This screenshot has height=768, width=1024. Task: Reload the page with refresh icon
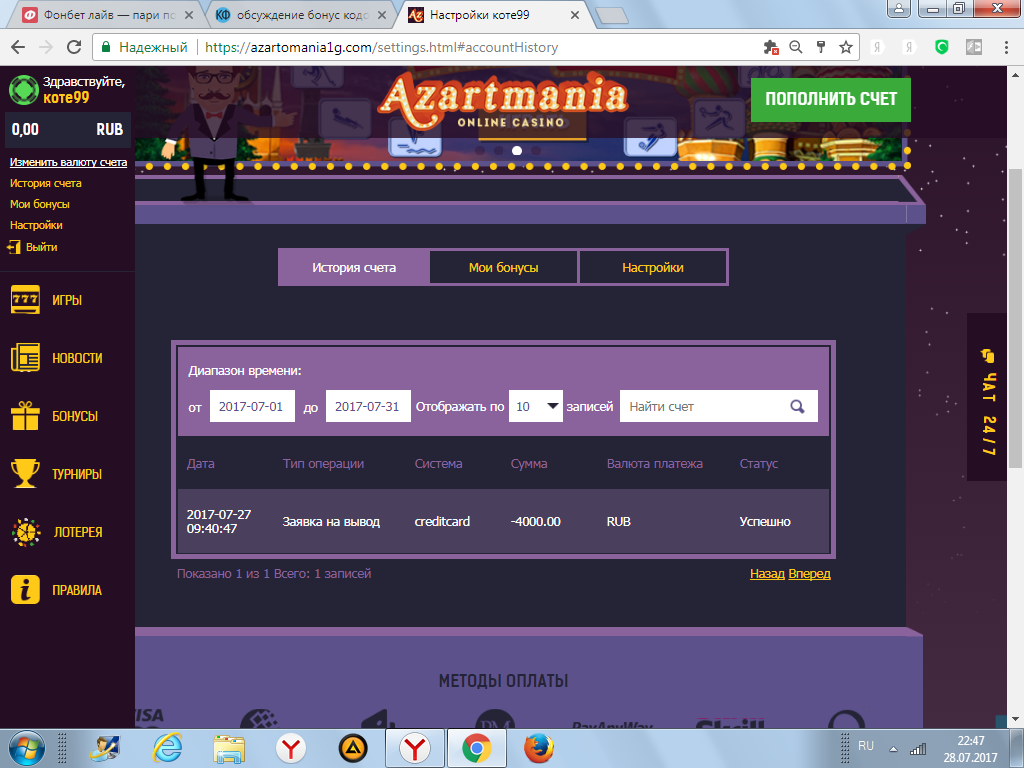point(74,47)
